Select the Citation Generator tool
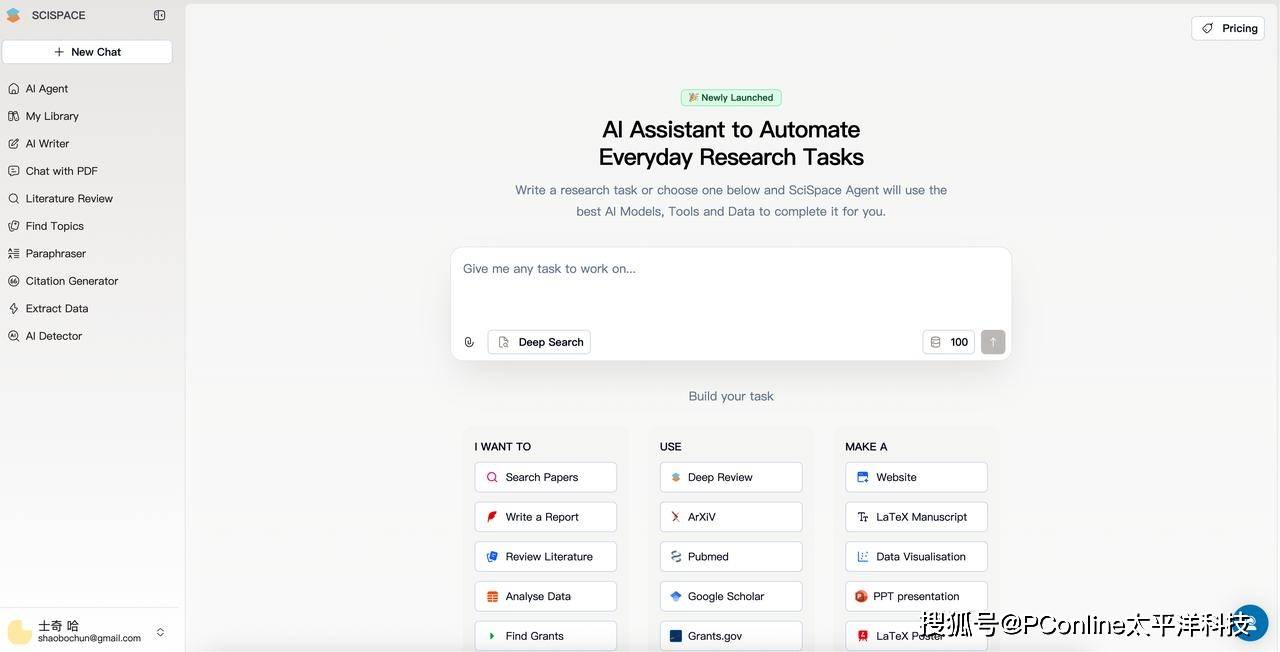This screenshot has height=652, width=1280. [71, 281]
